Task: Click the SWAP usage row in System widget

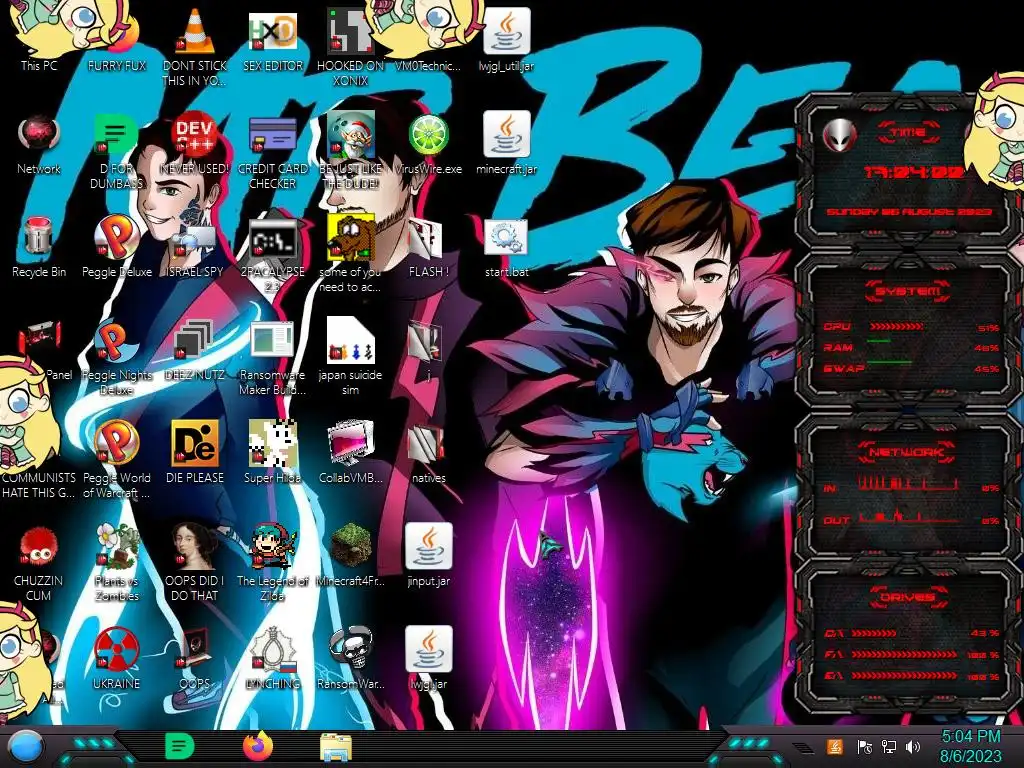Action: [x=910, y=368]
